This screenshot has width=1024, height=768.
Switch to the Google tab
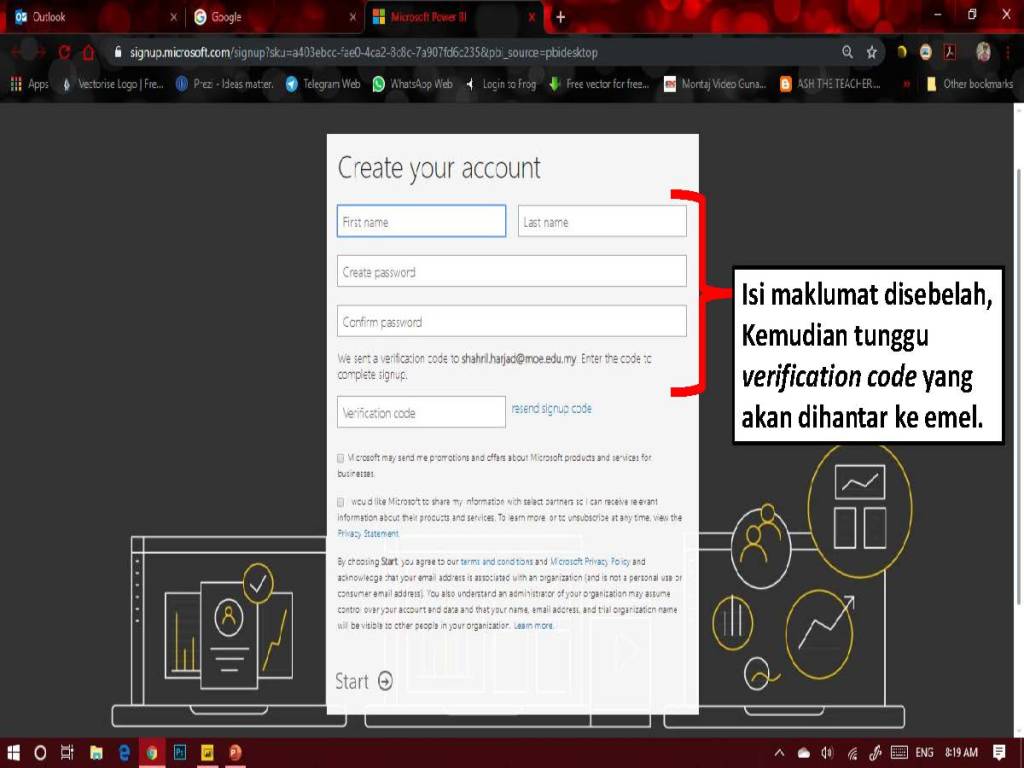[270, 17]
